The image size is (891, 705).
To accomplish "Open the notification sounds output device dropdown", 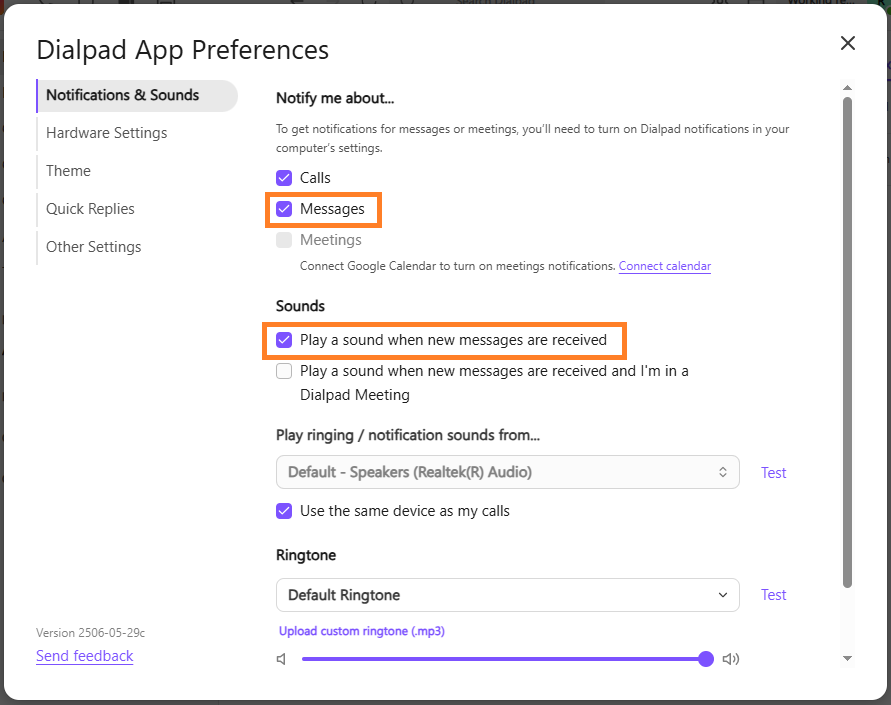I will pos(507,472).
